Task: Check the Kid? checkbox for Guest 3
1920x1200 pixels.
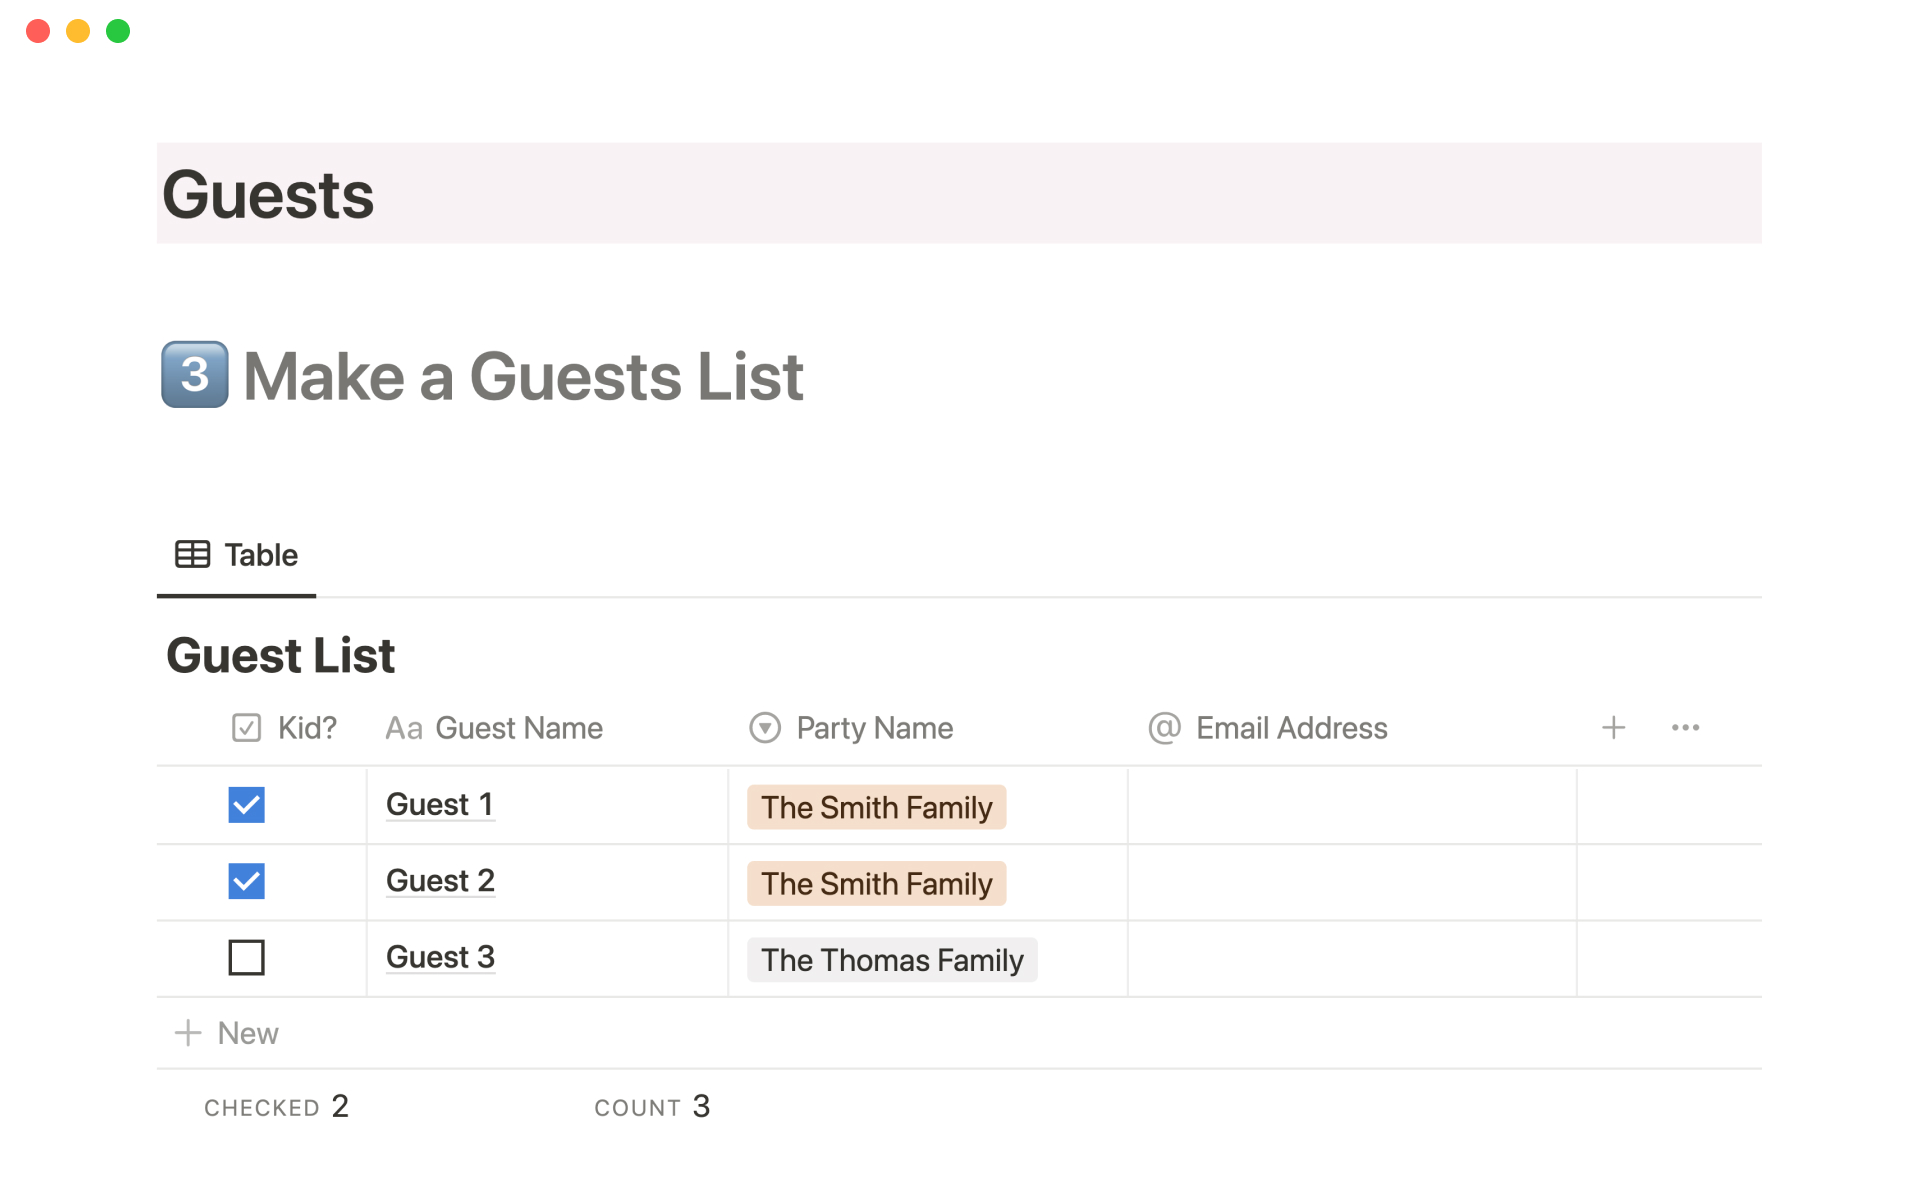Action: click(246, 957)
